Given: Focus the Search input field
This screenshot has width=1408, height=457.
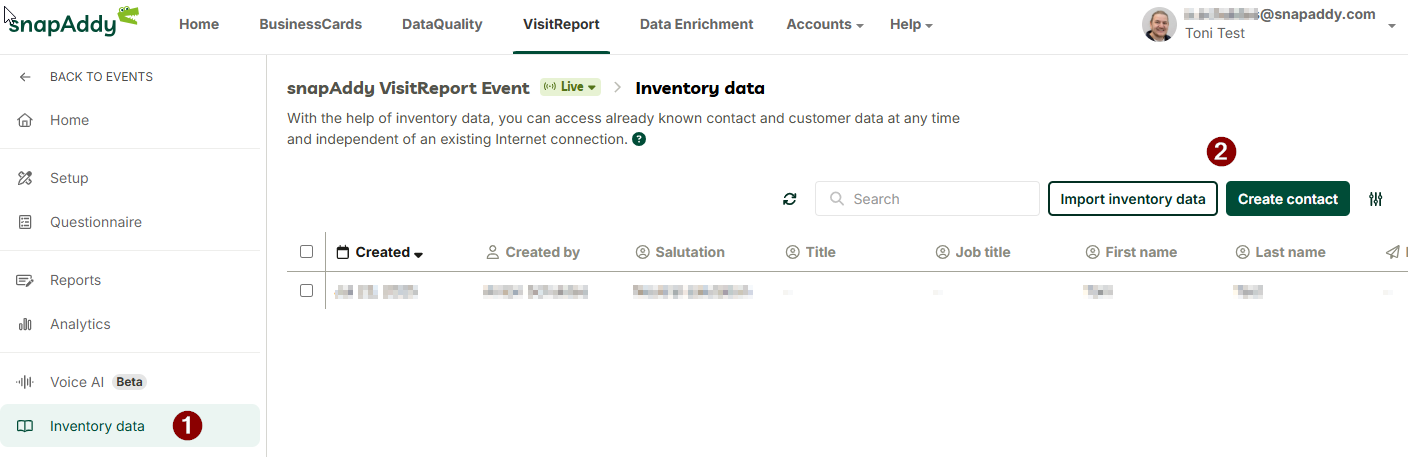Looking at the screenshot, I should (x=927, y=199).
